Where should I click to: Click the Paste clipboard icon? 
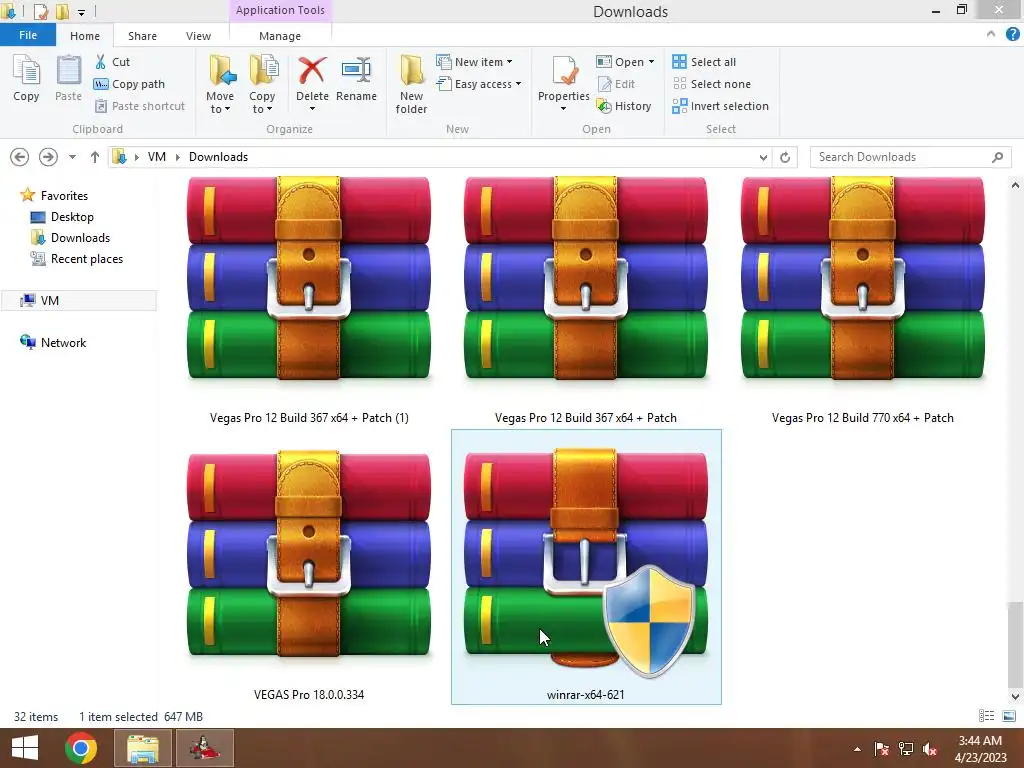[x=68, y=78]
